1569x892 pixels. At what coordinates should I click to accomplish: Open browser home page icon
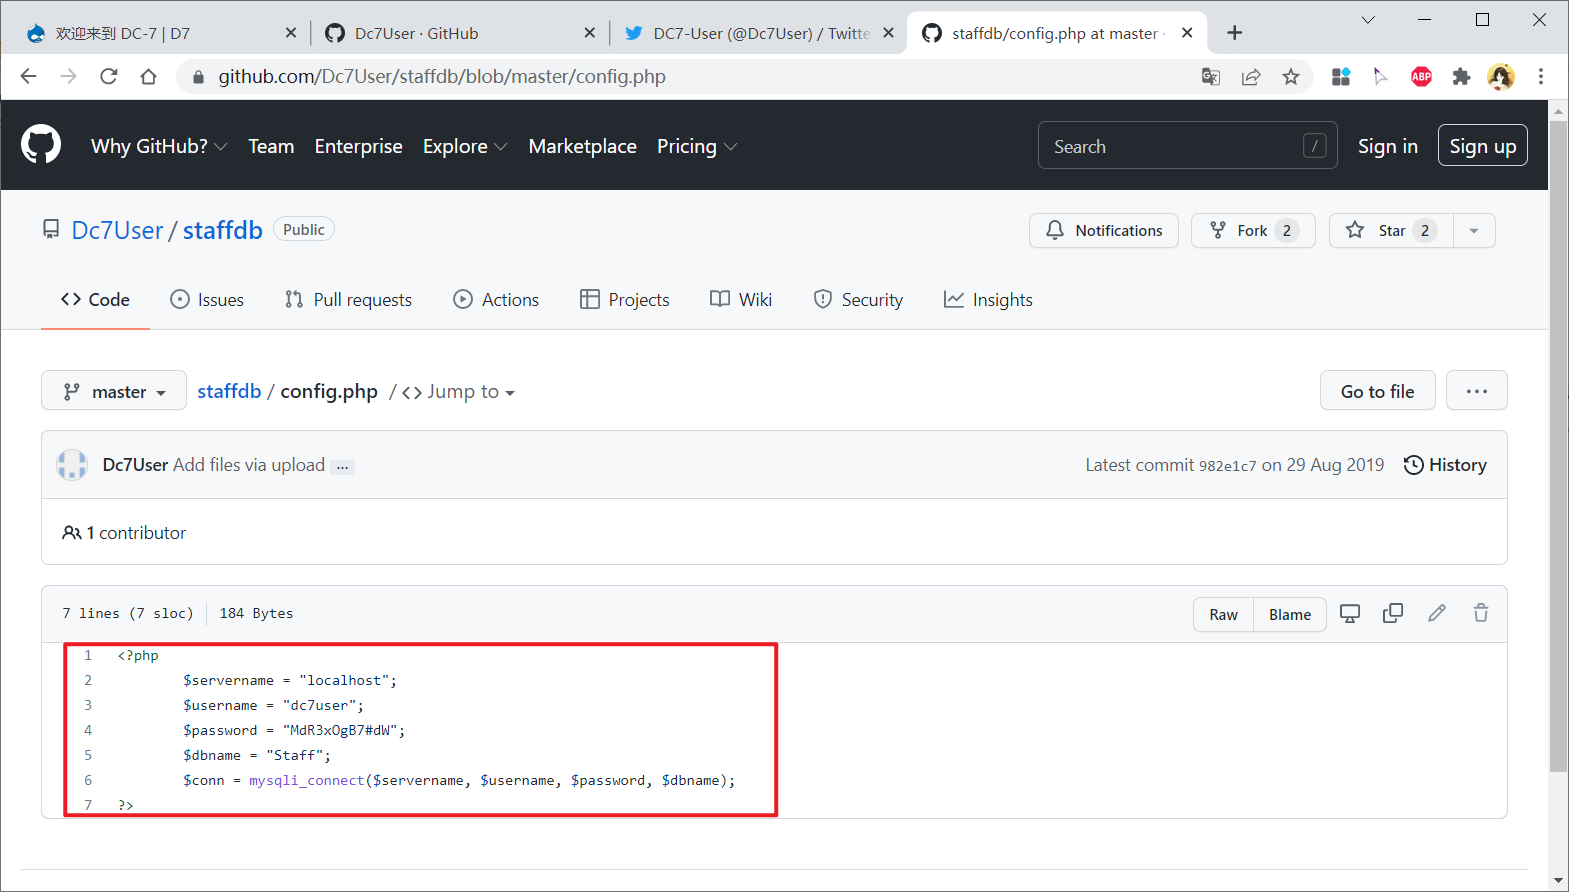148,76
